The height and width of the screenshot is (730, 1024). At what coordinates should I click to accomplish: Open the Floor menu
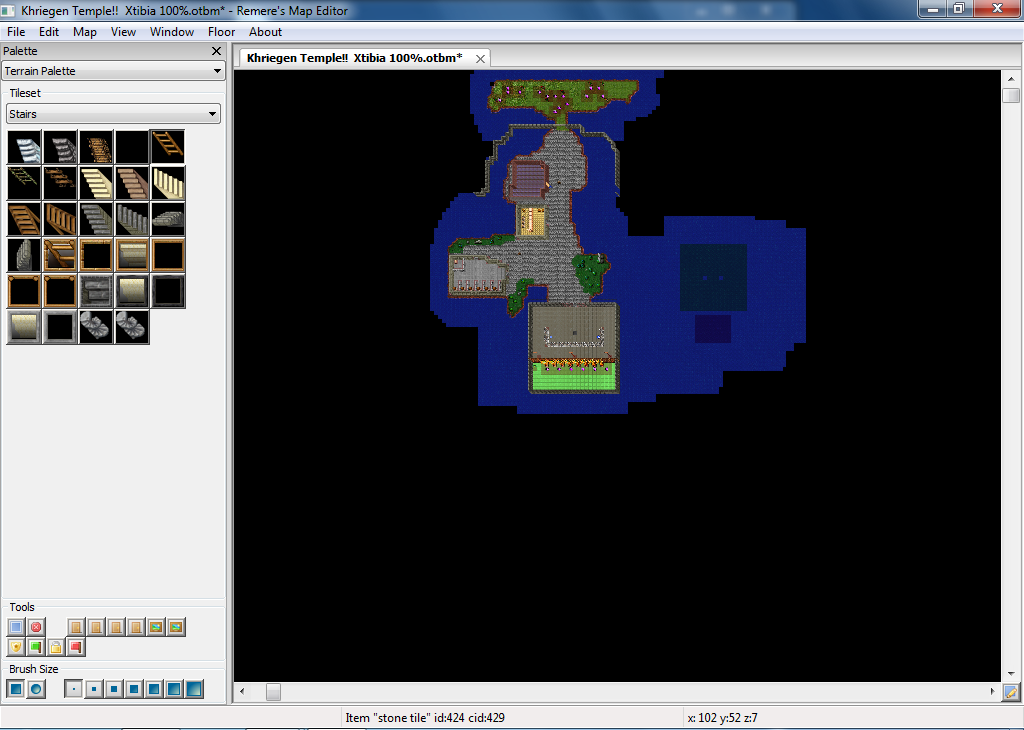click(x=221, y=32)
